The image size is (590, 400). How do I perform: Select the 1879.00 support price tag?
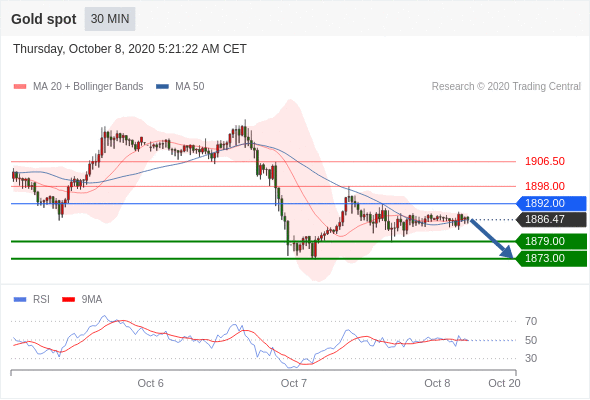click(551, 241)
